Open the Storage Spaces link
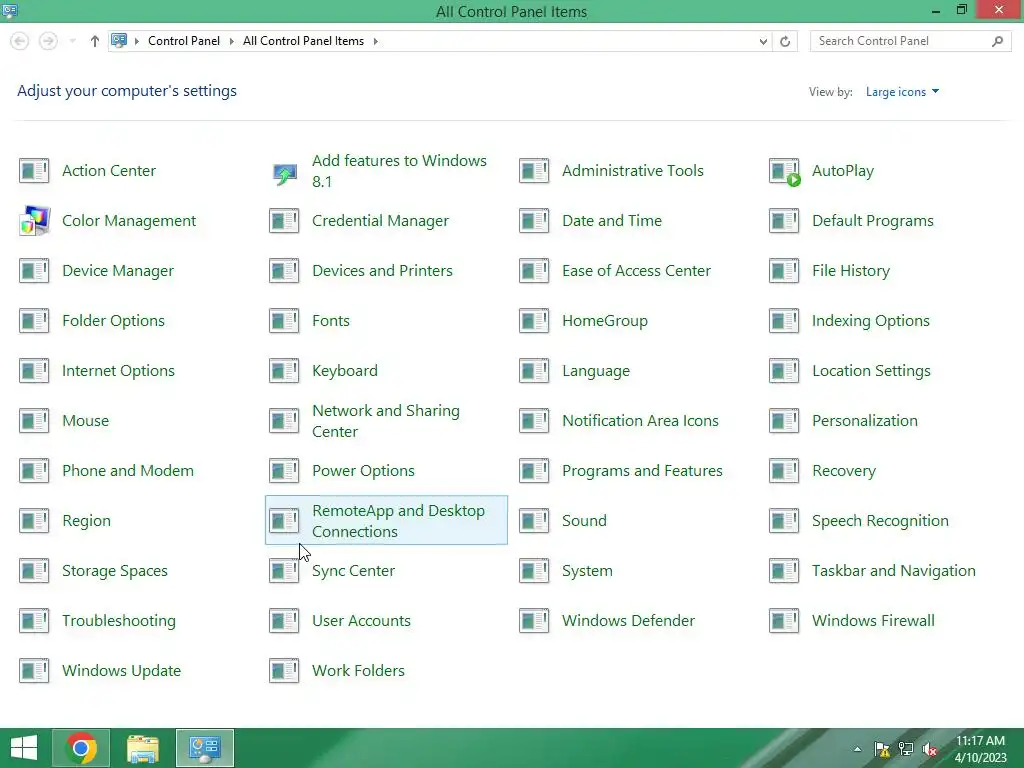 click(115, 571)
